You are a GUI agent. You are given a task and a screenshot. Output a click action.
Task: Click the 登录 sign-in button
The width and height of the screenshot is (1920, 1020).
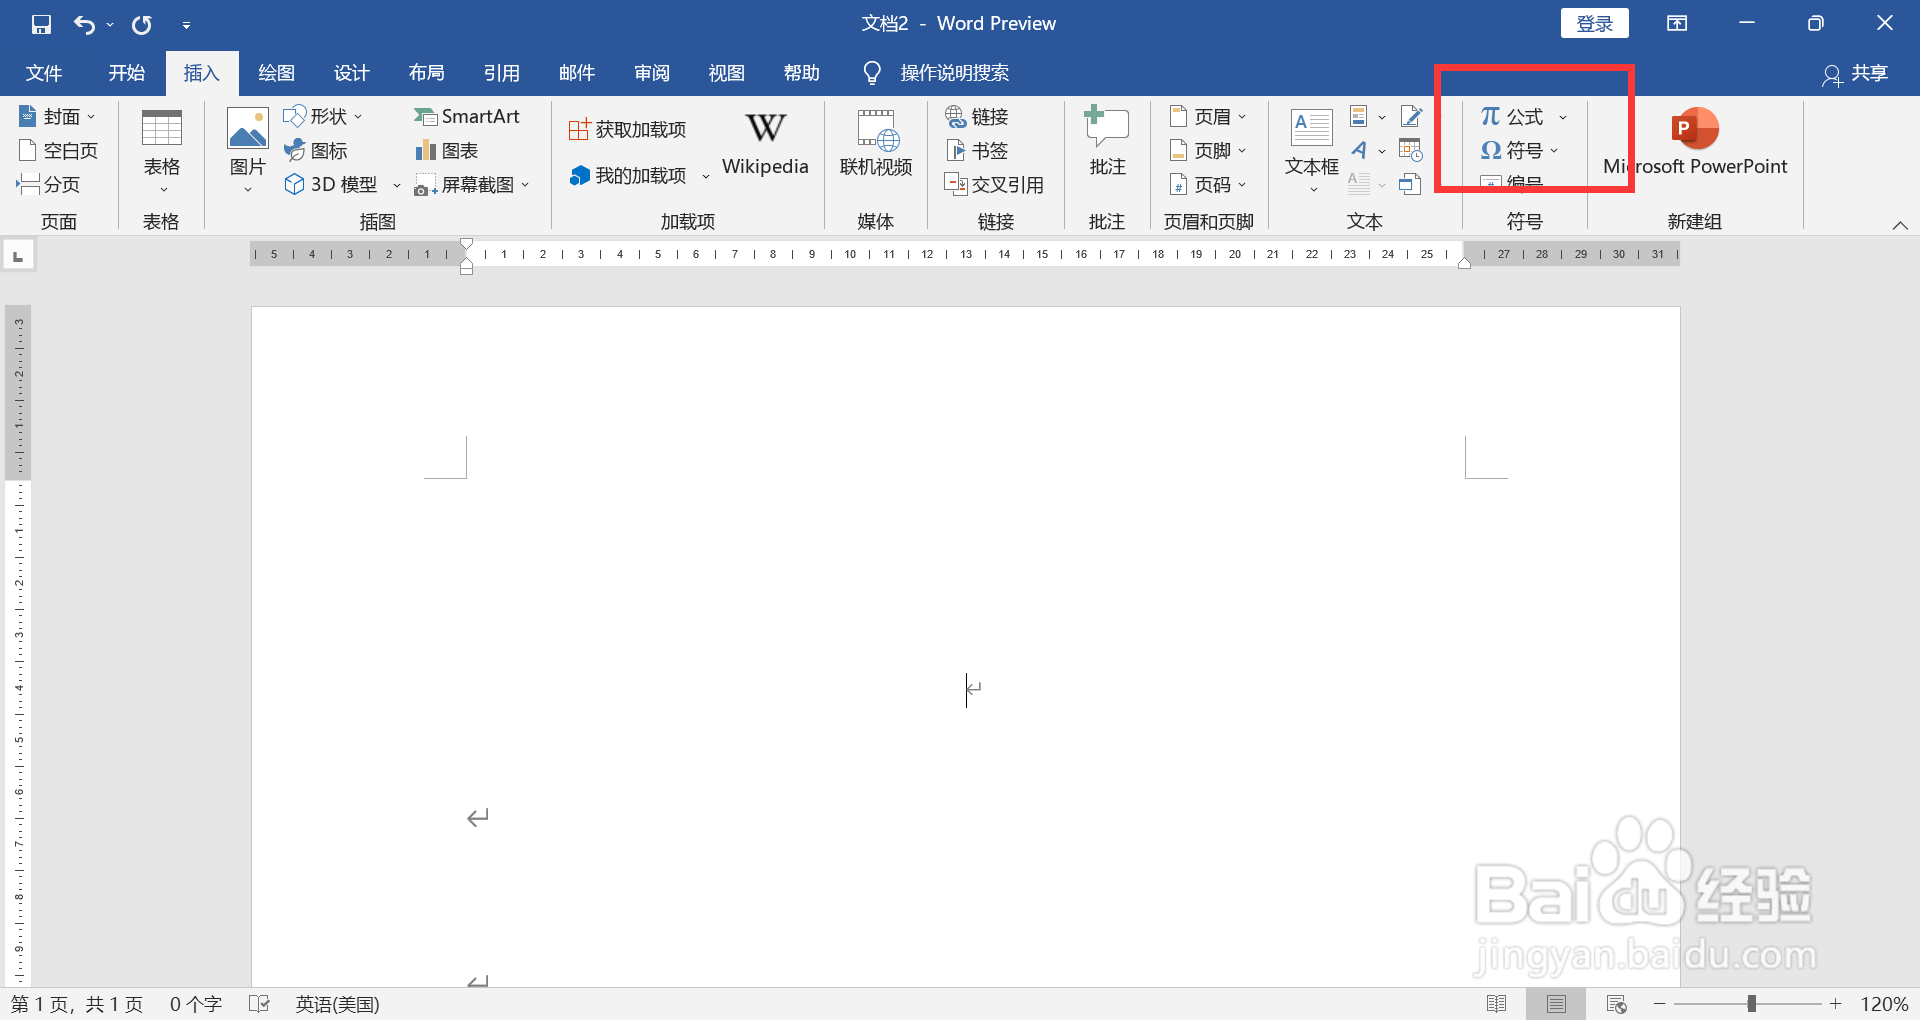click(1594, 22)
